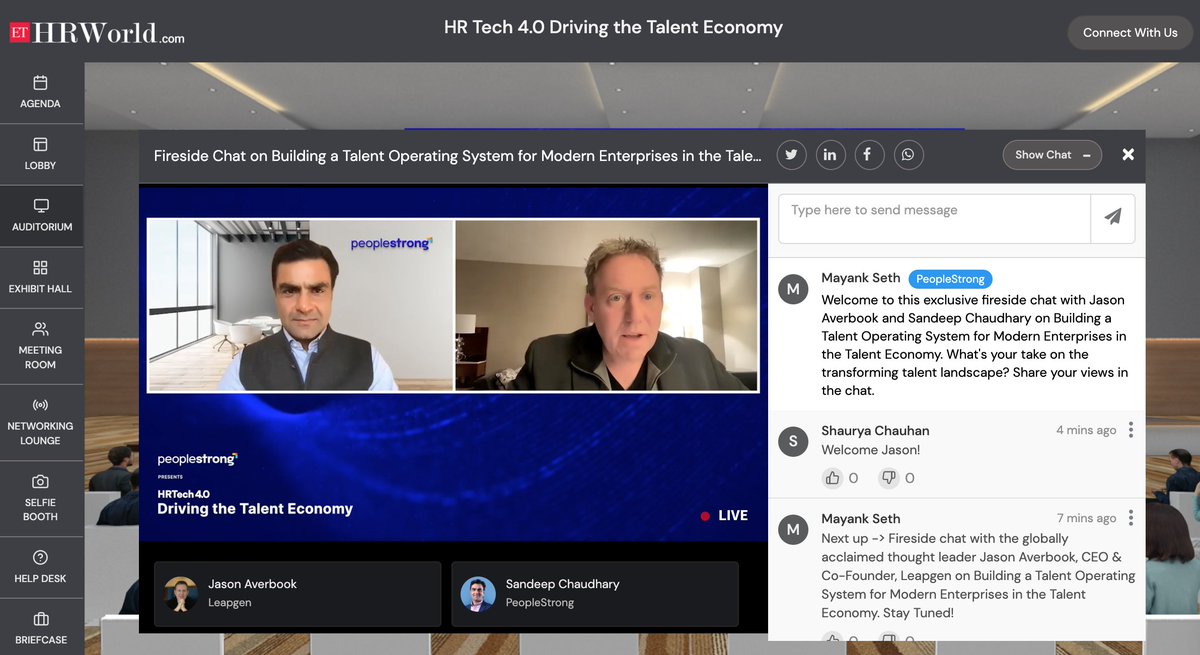The width and height of the screenshot is (1200, 655).
Task: Open Jason Averbook speaker card
Action: click(297, 594)
